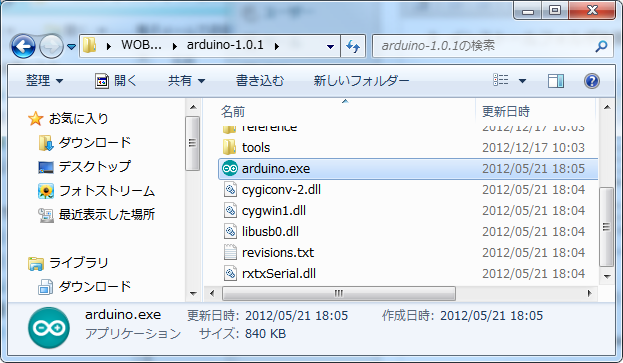The height and width of the screenshot is (363, 623).
Task: Click navigation pane scroll up arrow
Action: (193, 107)
